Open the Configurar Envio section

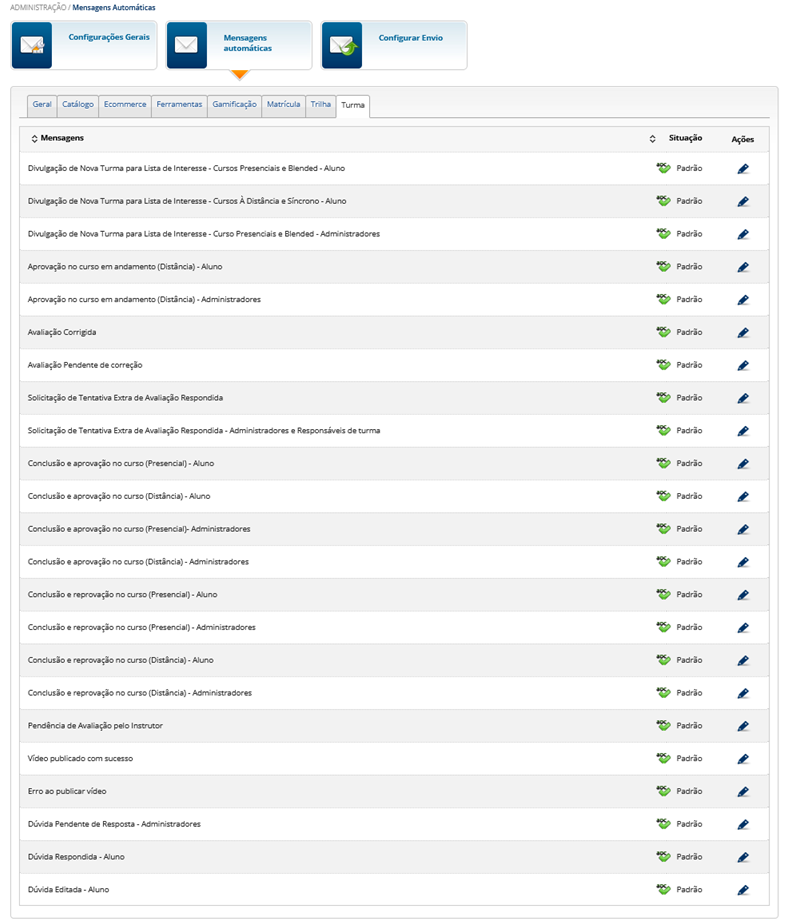410,38
